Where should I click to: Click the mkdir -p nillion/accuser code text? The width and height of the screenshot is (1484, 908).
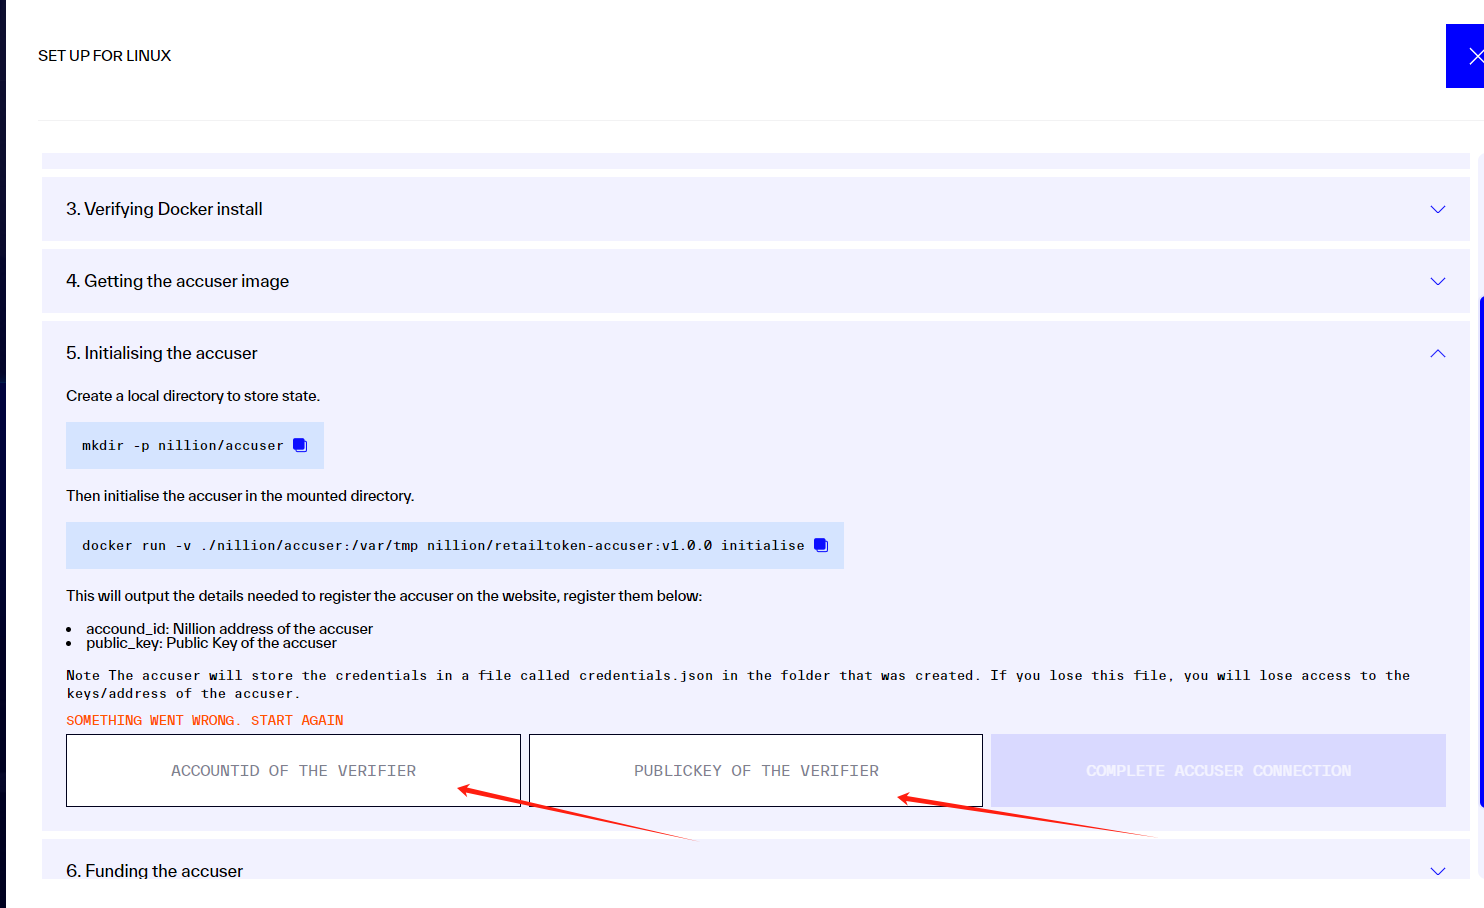182,445
